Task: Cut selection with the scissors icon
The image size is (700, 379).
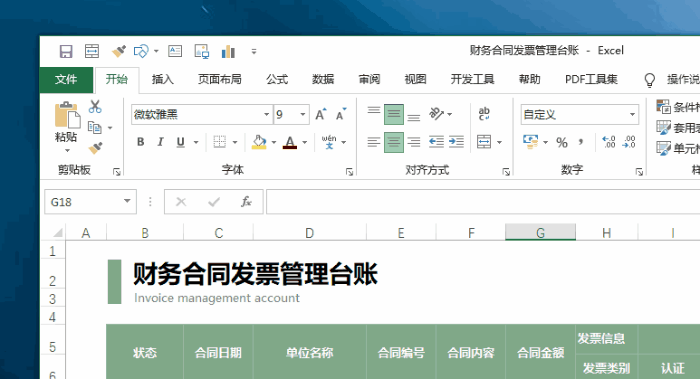Action: click(95, 107)
